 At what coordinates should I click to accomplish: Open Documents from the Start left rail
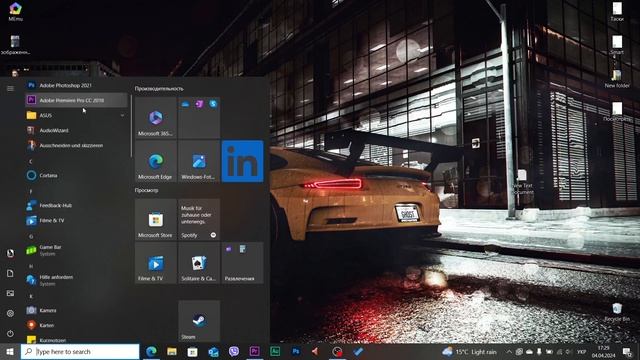(10, 273)
